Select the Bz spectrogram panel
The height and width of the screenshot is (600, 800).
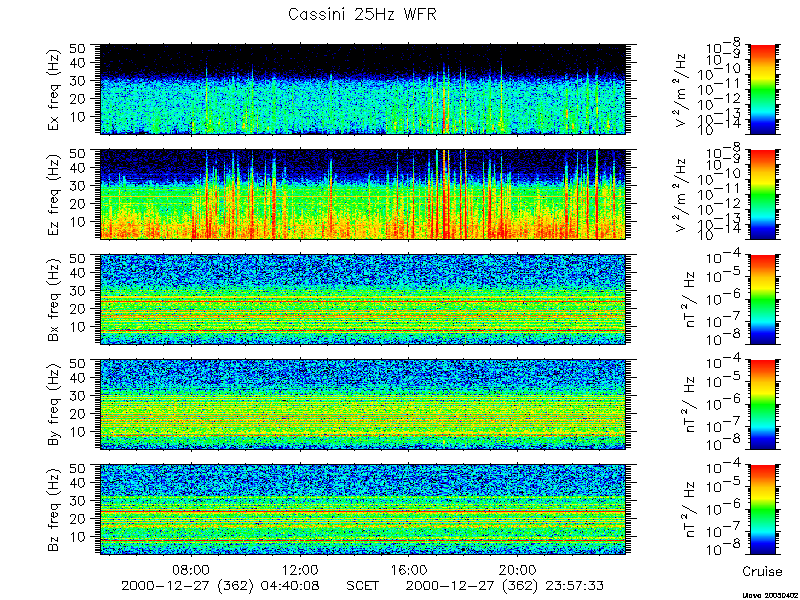[363, 510]
